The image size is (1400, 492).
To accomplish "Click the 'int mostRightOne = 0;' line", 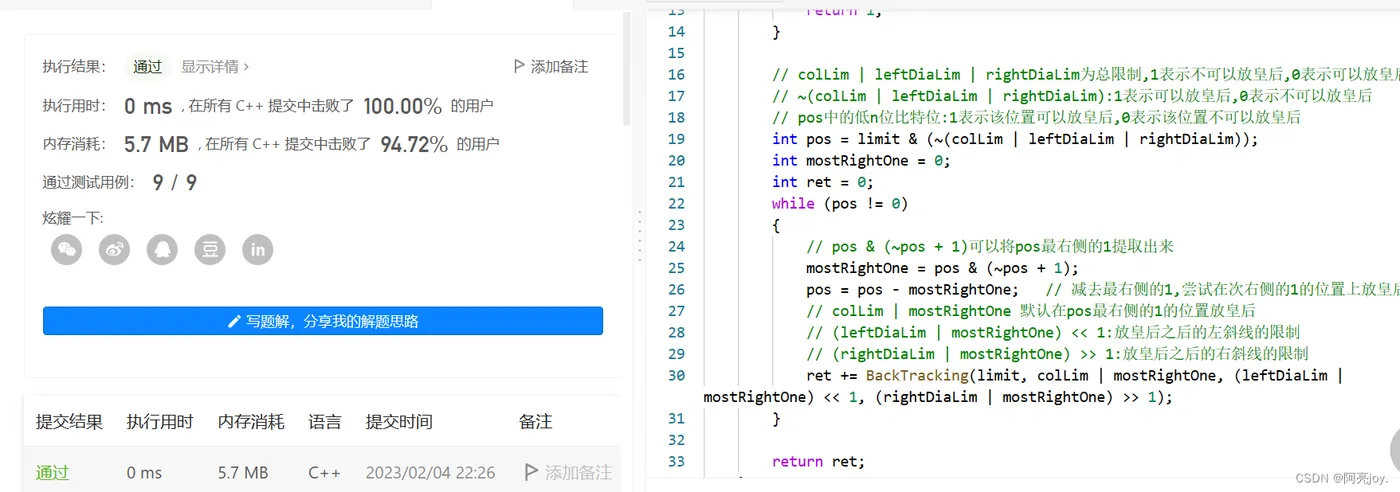I will [861, 160].
